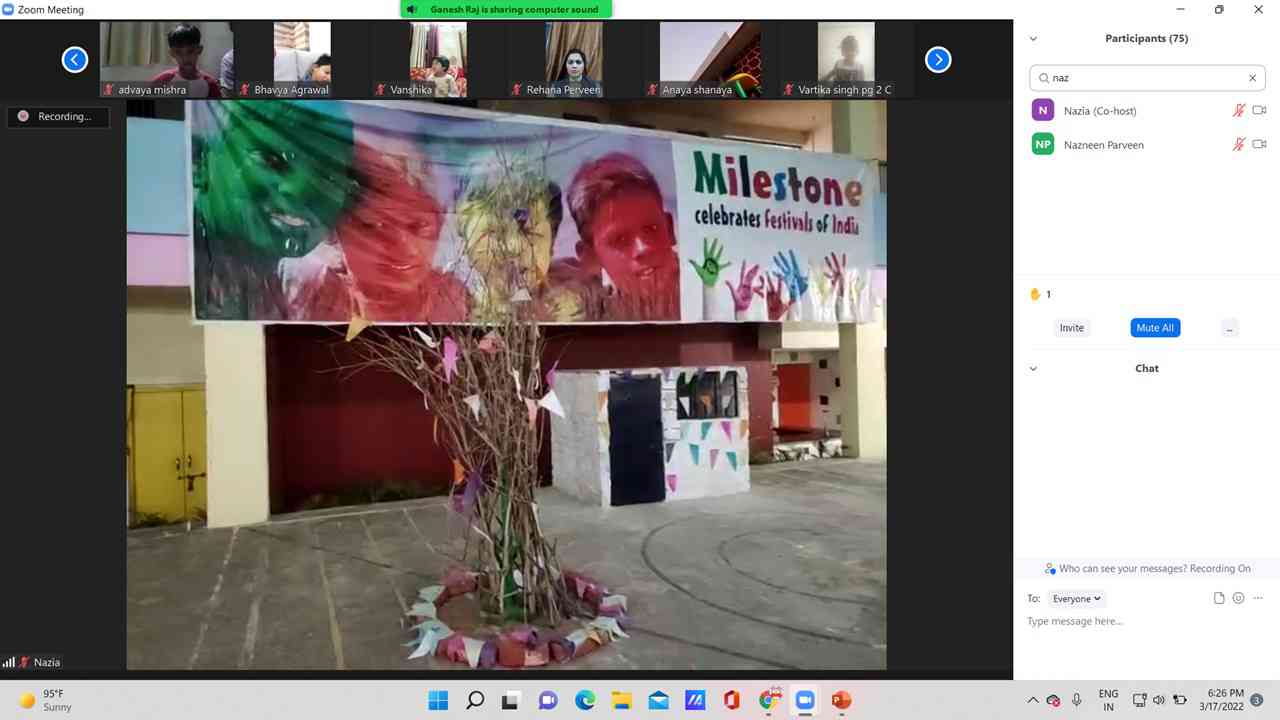Click the Recording status indicator
1280x720 pixels.
pyautogui.click(x=57, y=116)
